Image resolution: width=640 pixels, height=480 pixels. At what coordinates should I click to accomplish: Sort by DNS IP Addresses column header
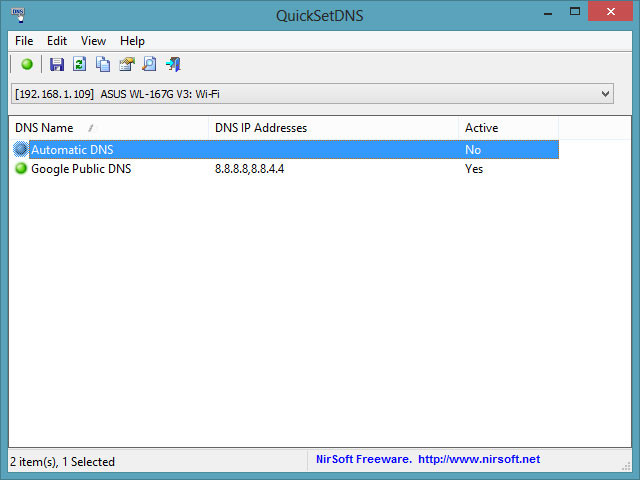[333, 128]
